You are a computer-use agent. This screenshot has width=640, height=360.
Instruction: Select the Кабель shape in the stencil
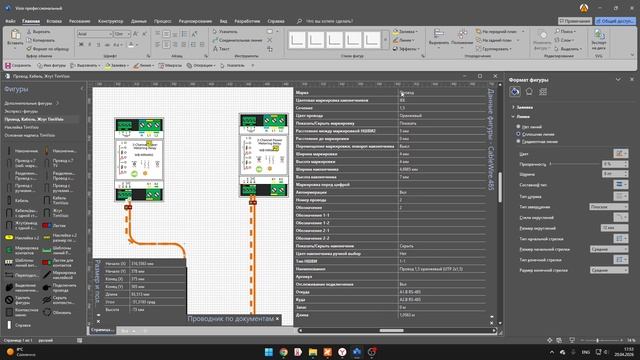tap(18, 200)
